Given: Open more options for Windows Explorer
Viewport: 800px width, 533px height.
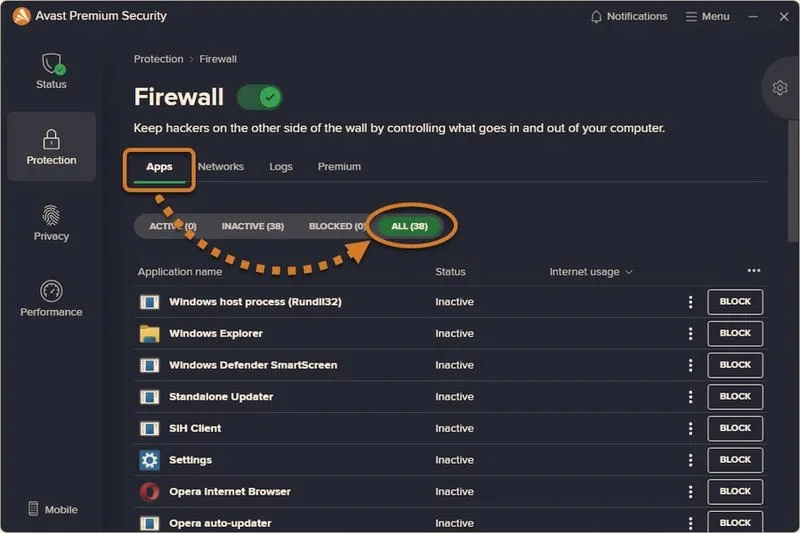Looking at the screenshot, I should pyautogui.click(x=690, y=334).
